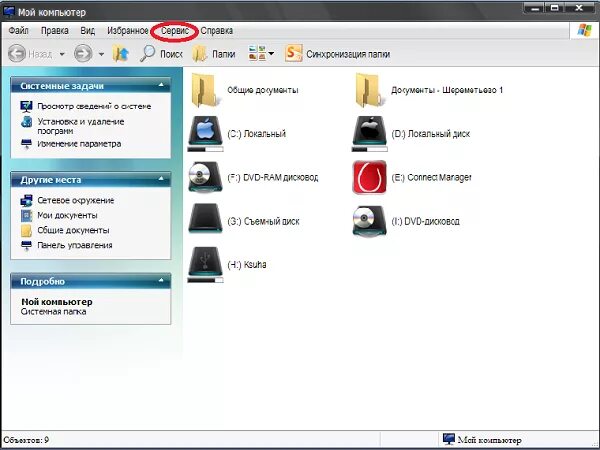600x450 pixels.
Task: Click the '(E:) Connect Manager' label
Action: [431, 178]
